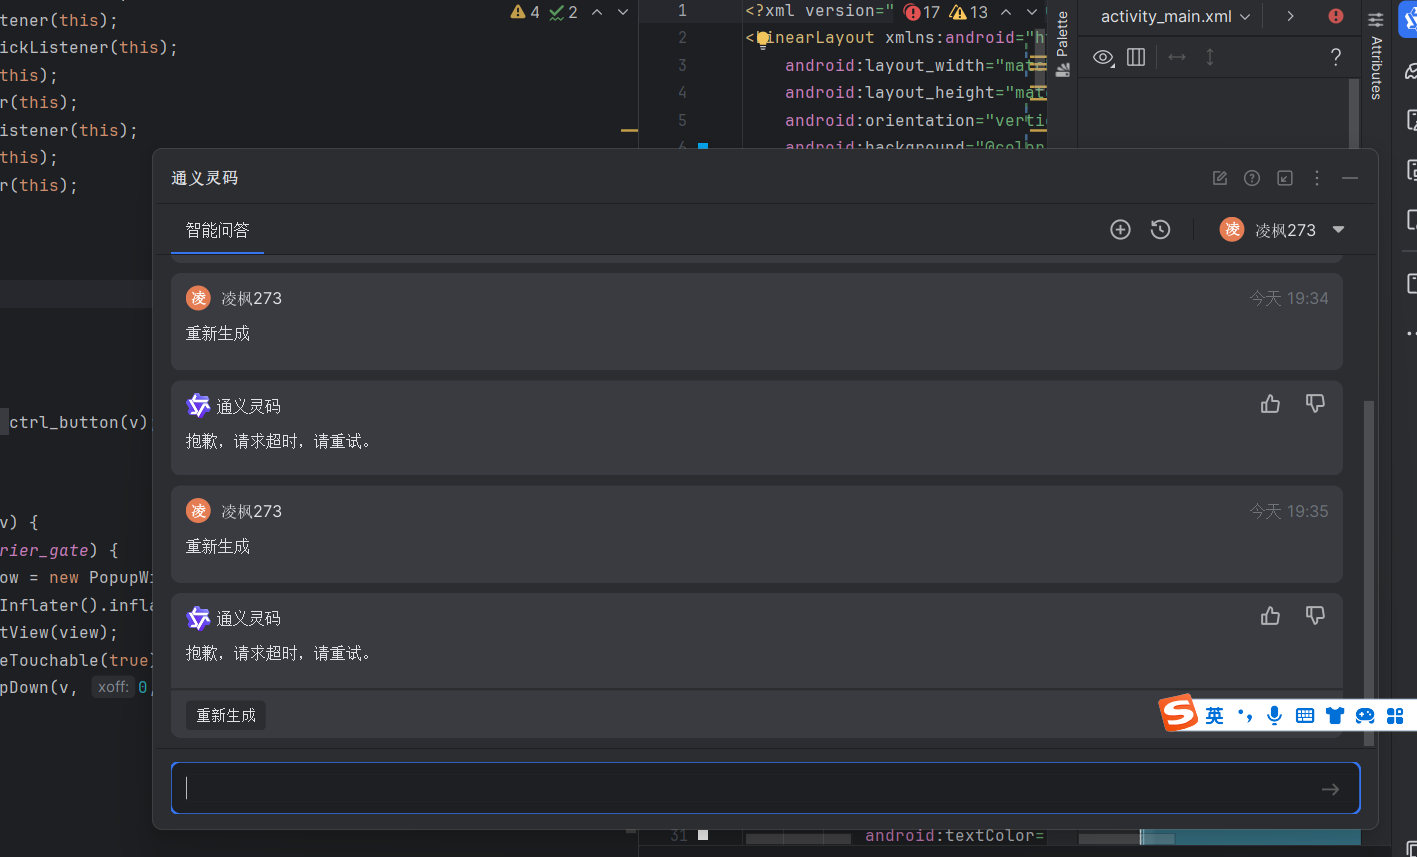The width and height of the screenshot is (1417, 857).
Task: Start a new chat with the plus icon
Action: point(1120,230)
